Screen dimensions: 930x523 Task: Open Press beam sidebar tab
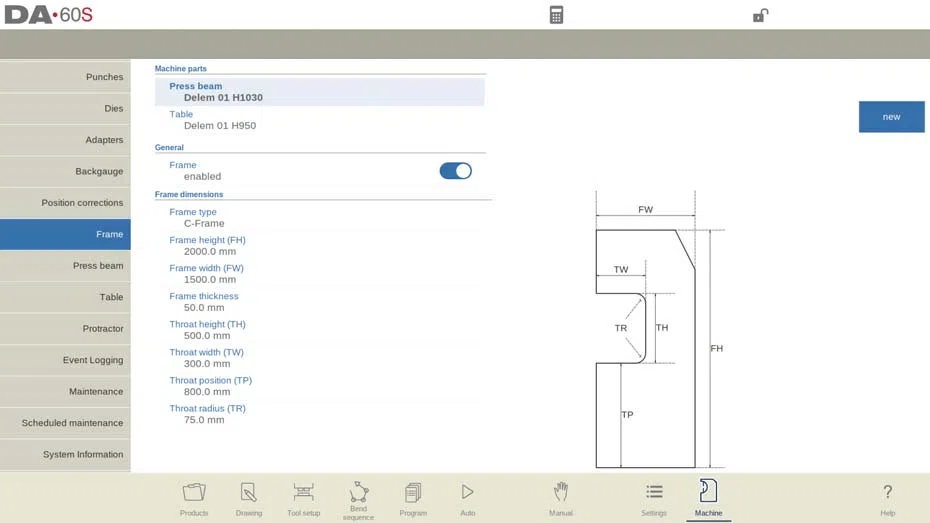coord(65,266)
